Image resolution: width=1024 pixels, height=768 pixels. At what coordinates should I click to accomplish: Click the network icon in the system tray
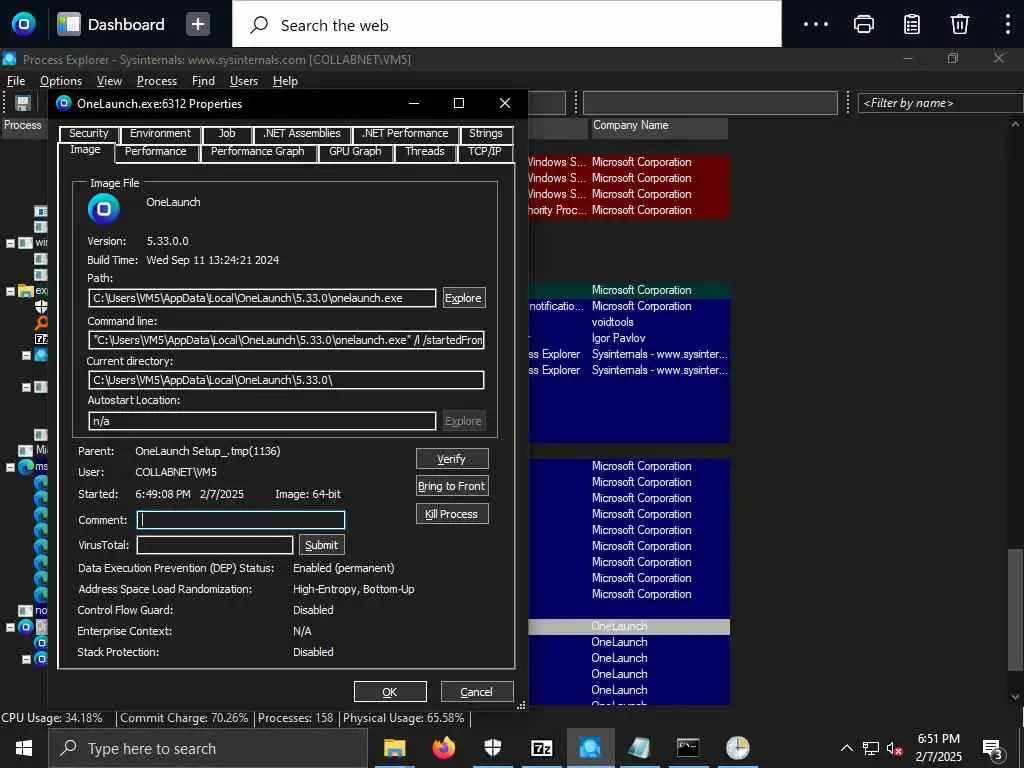pyautogui.click(x=871, y=749)
